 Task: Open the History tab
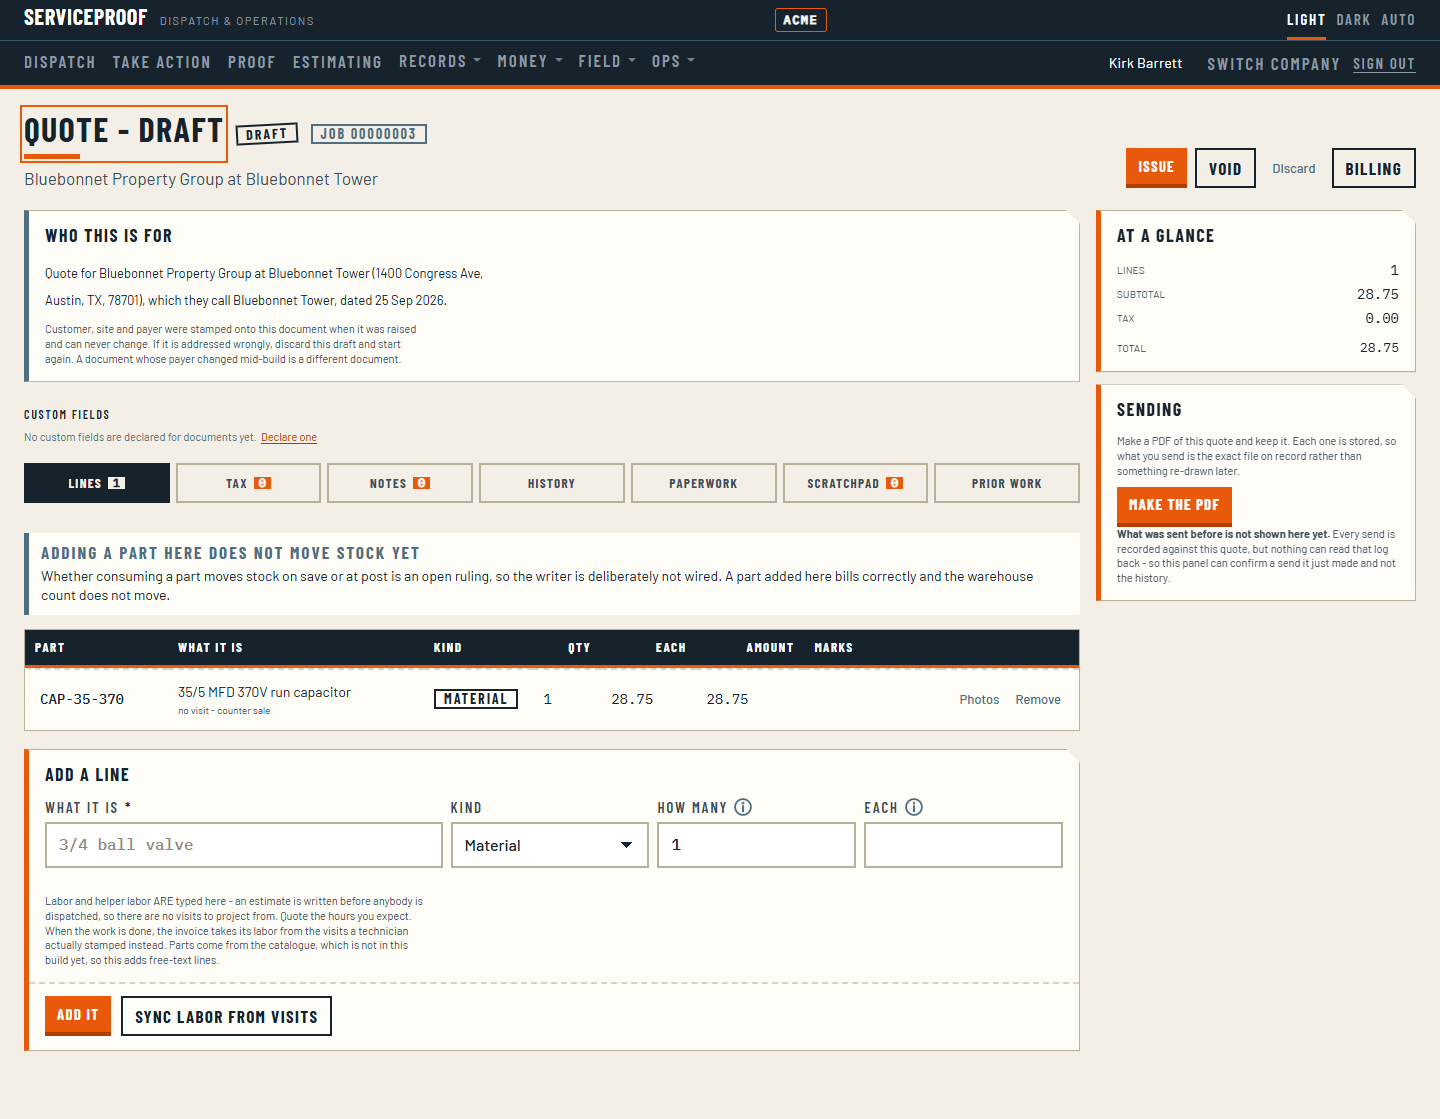[x=552, y=483]
